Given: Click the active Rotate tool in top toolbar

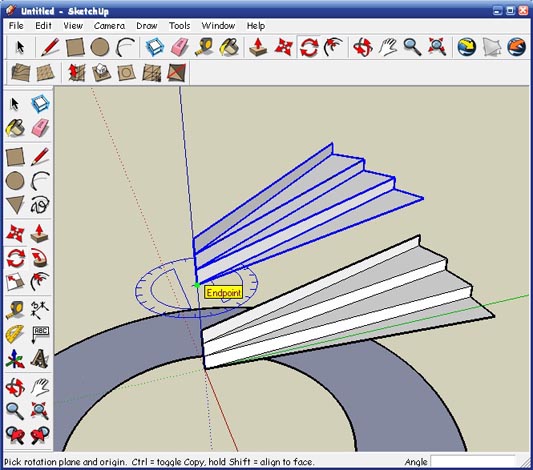Looking at the screenshot, I should point(309,47).
